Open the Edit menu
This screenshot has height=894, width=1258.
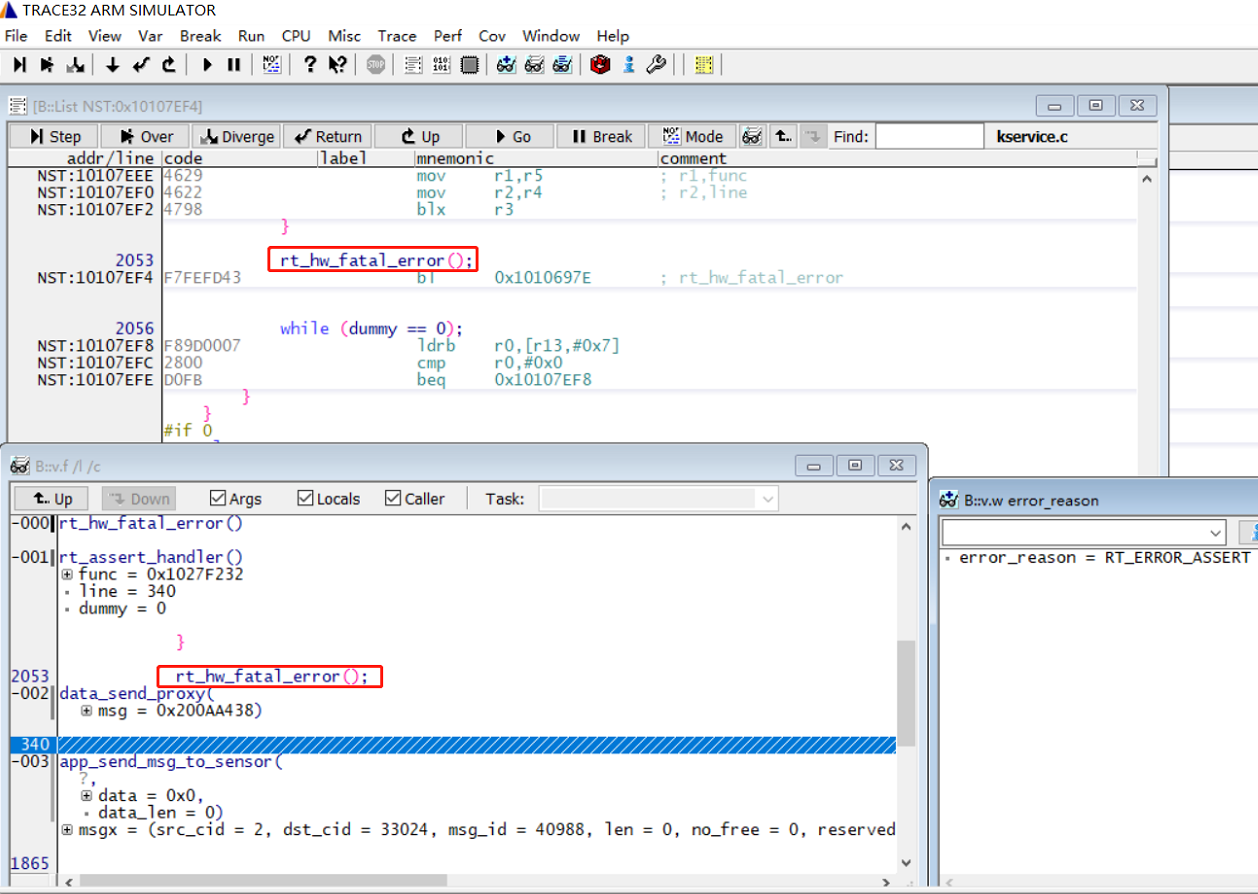(x=58, y=36)
